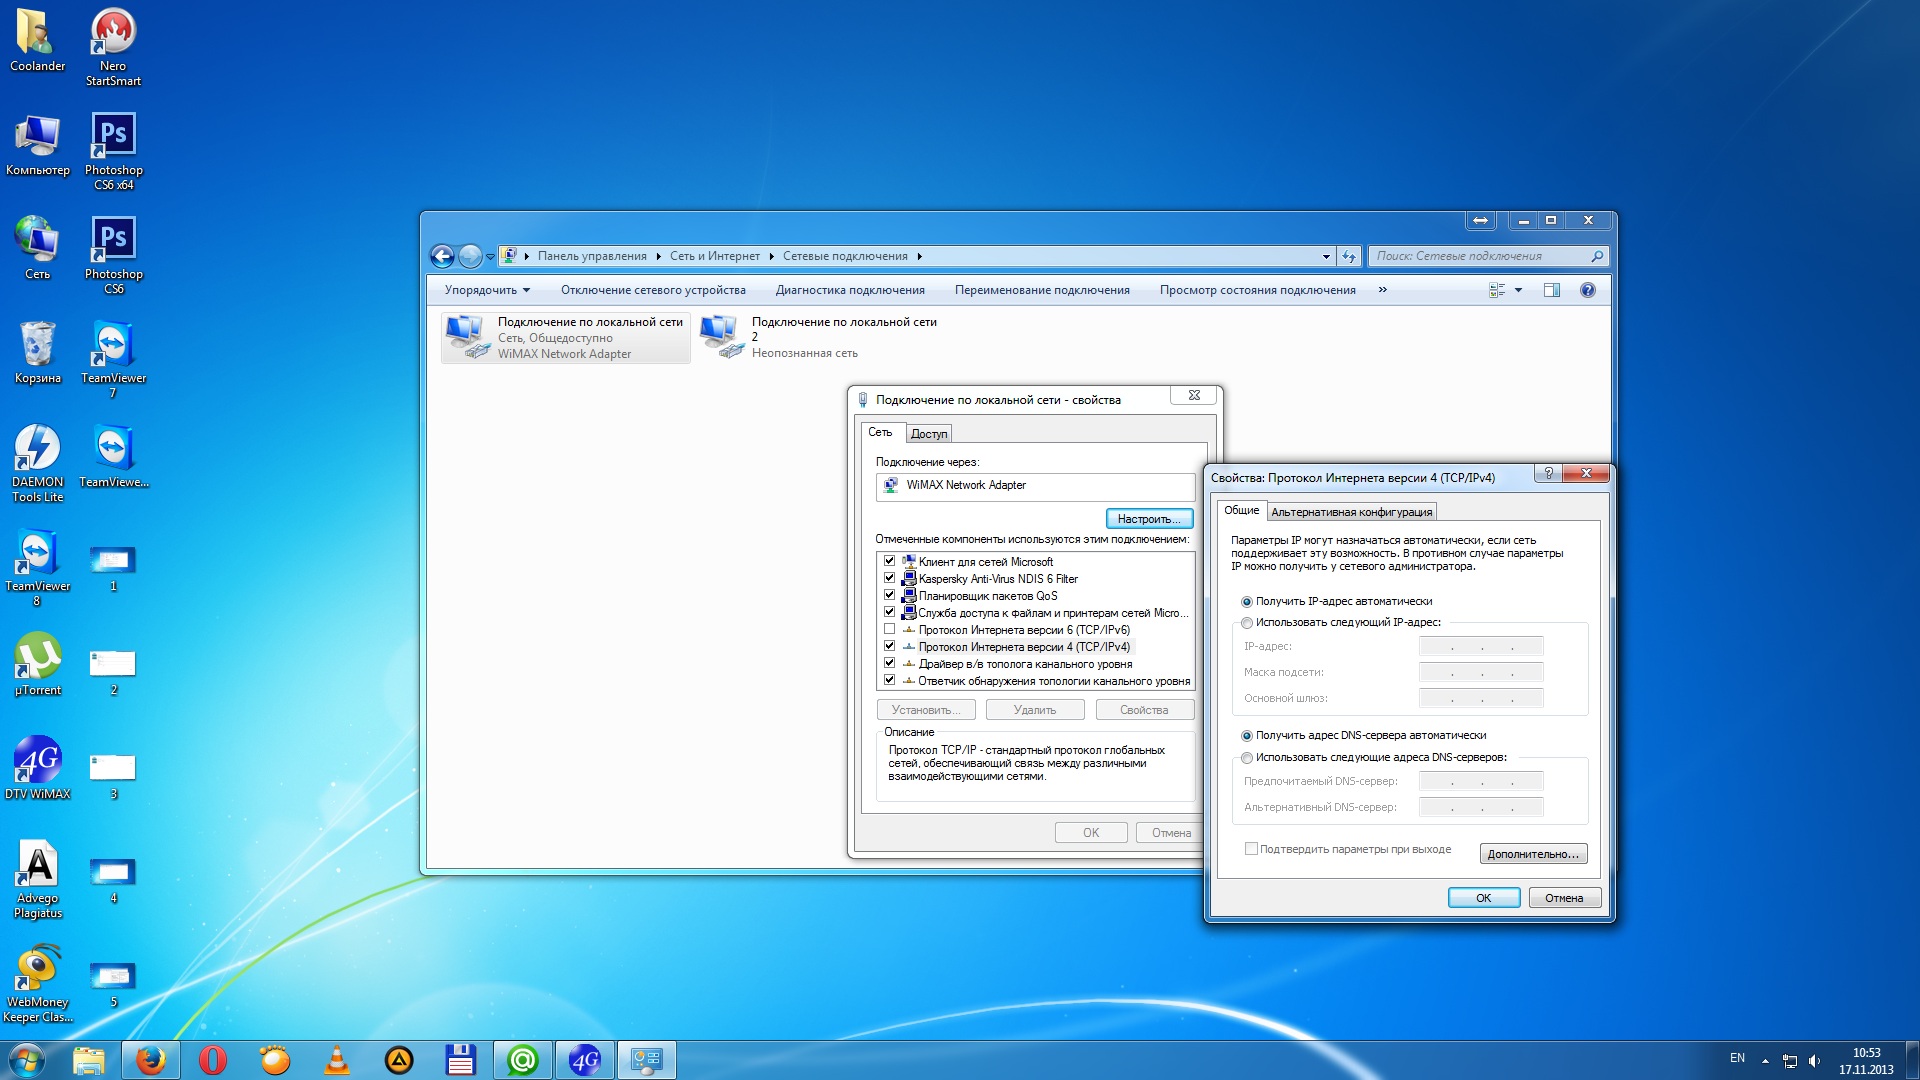Open the Opera browser from the taskbar
Viewport: 1920px width, 1080px height.
click(x=213, y=1060)
